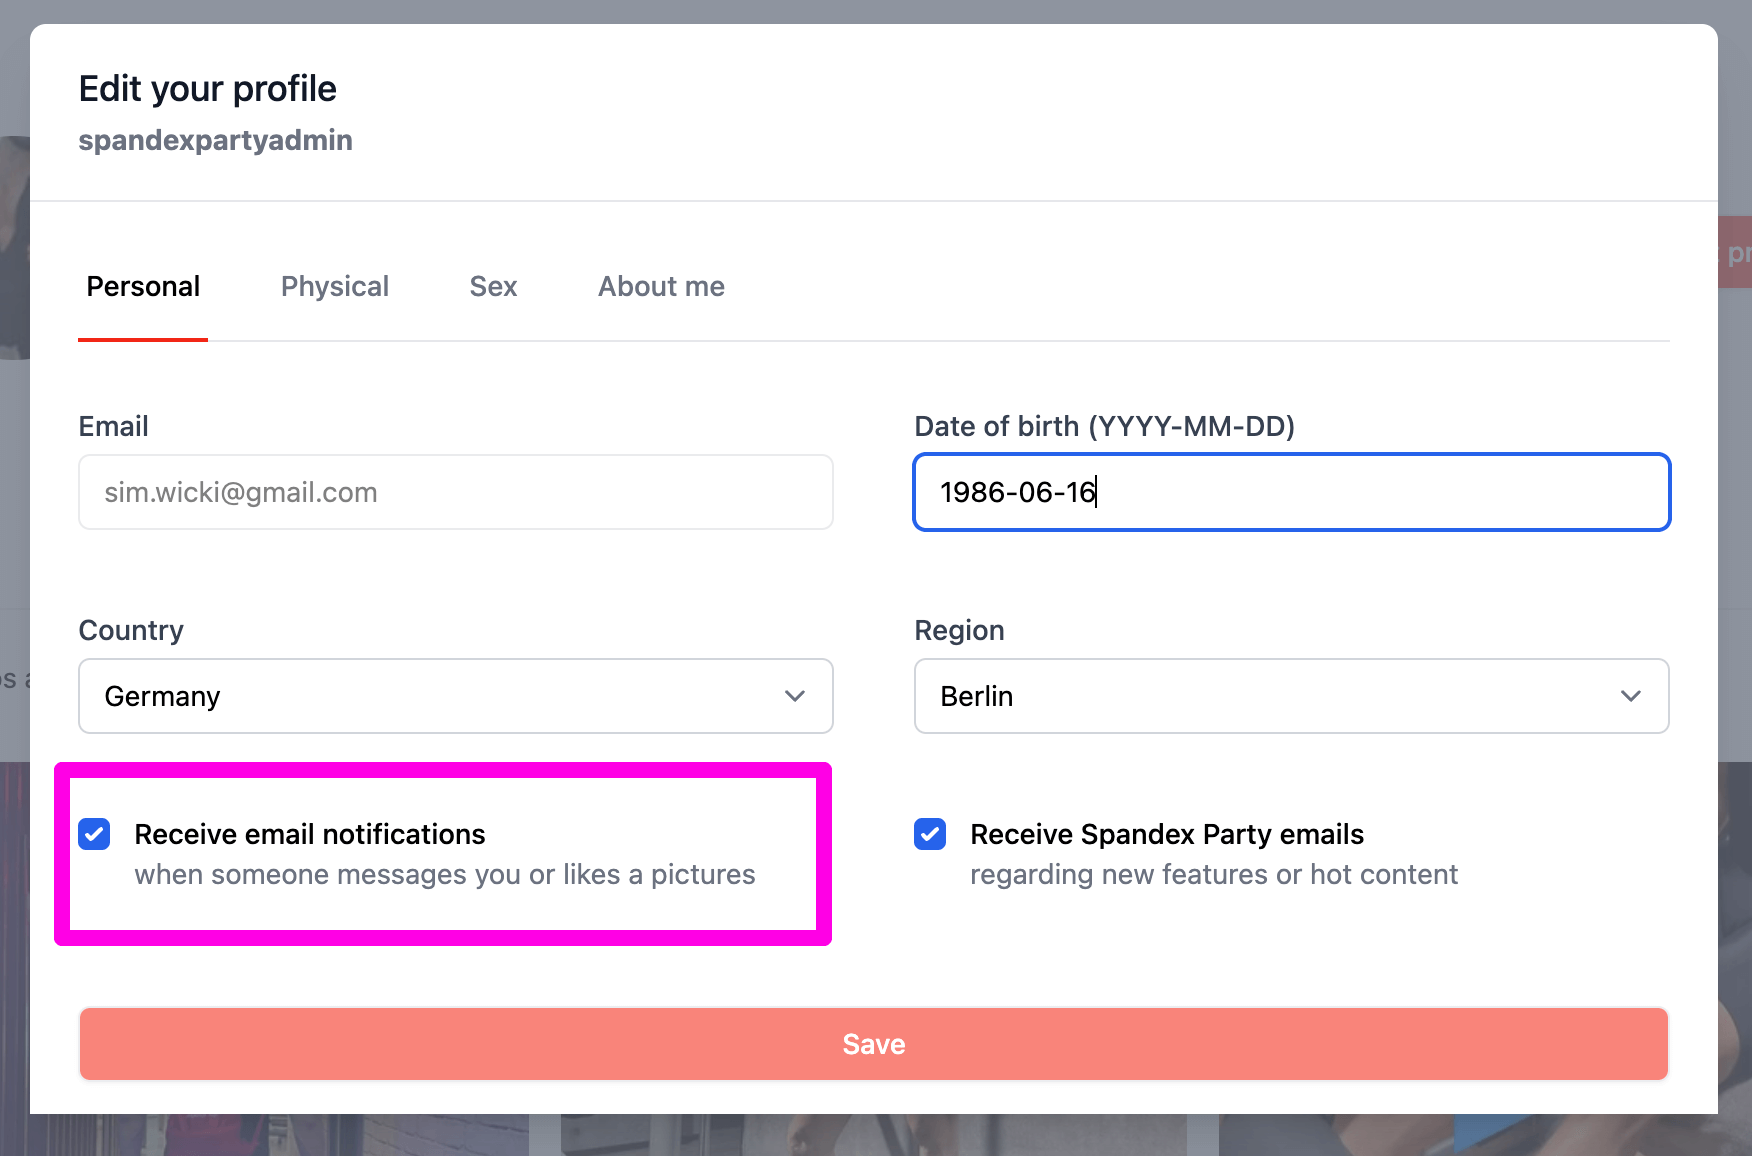The width and height of the screenshot is (1752, 1156).
Task: Click the chevron arrow in Region selector
Action: (1631, 696)
